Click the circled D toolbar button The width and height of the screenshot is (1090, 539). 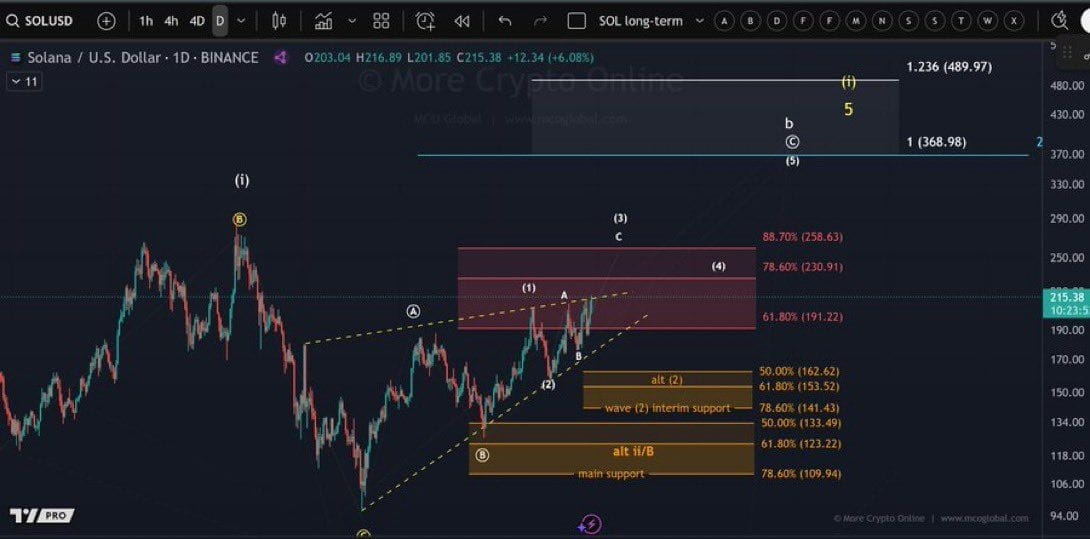tap(777, 21)
